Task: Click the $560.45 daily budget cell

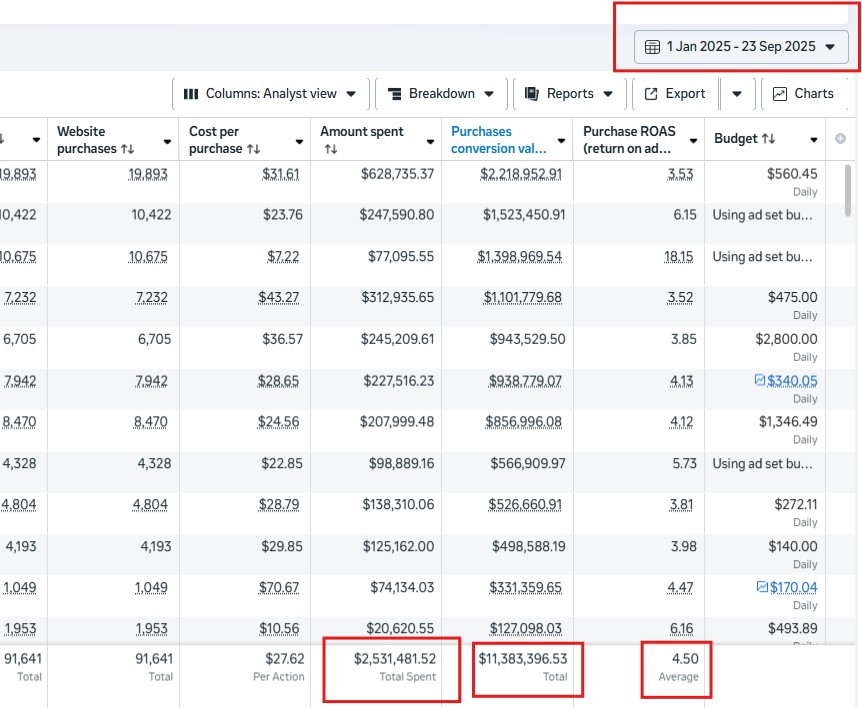Action: click(792, 174)
